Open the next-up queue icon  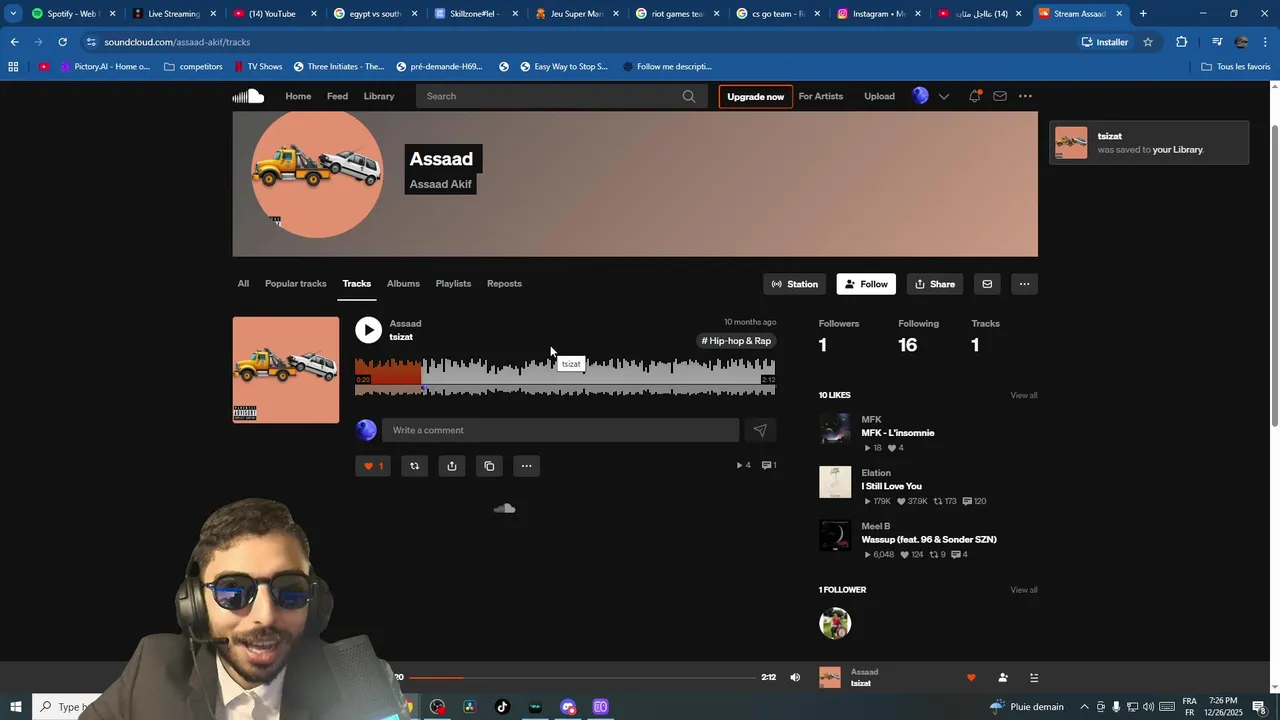[1034, 678]
